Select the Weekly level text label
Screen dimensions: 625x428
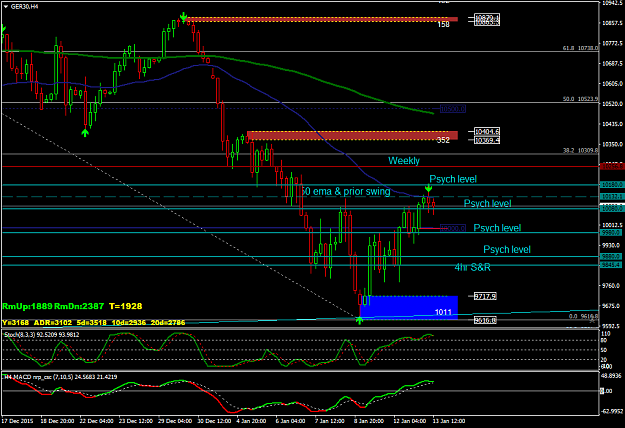coord(404,161)
